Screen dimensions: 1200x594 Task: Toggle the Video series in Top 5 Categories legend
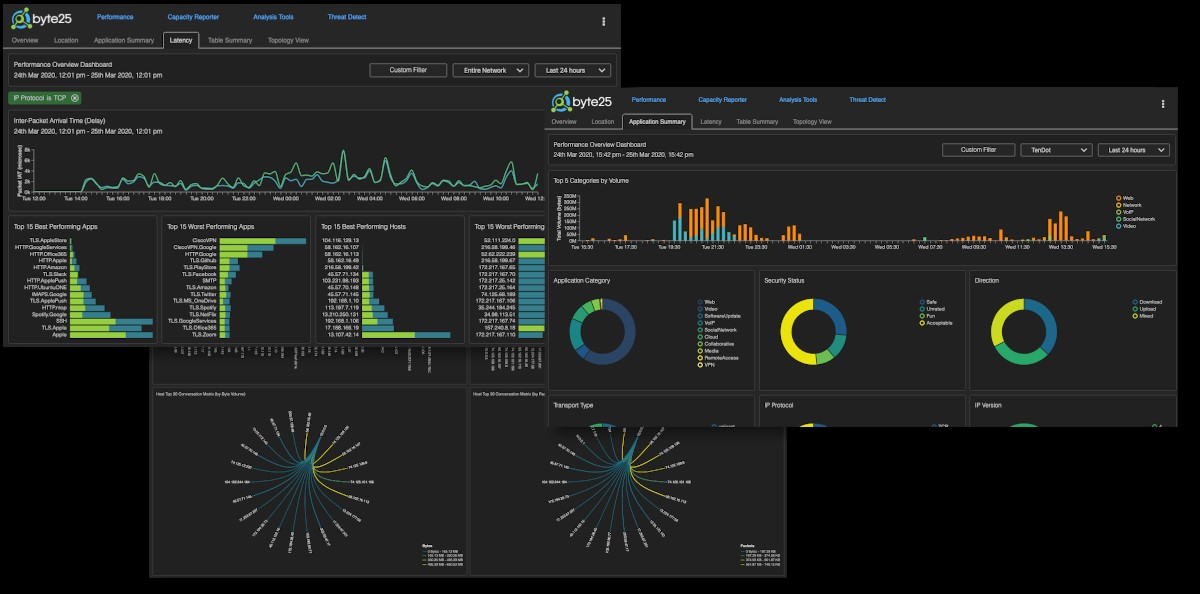pos(1118,225)
